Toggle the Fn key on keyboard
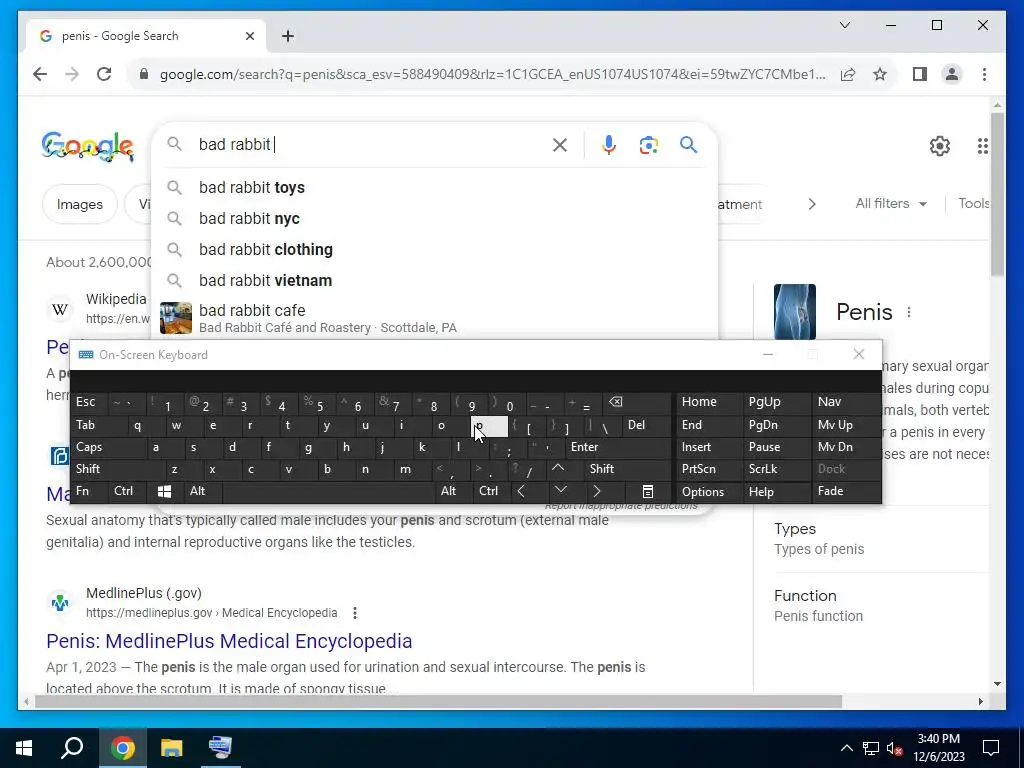Image resolution: width=1024 pixels, height=768 pixels. click(x=89, y=491)
